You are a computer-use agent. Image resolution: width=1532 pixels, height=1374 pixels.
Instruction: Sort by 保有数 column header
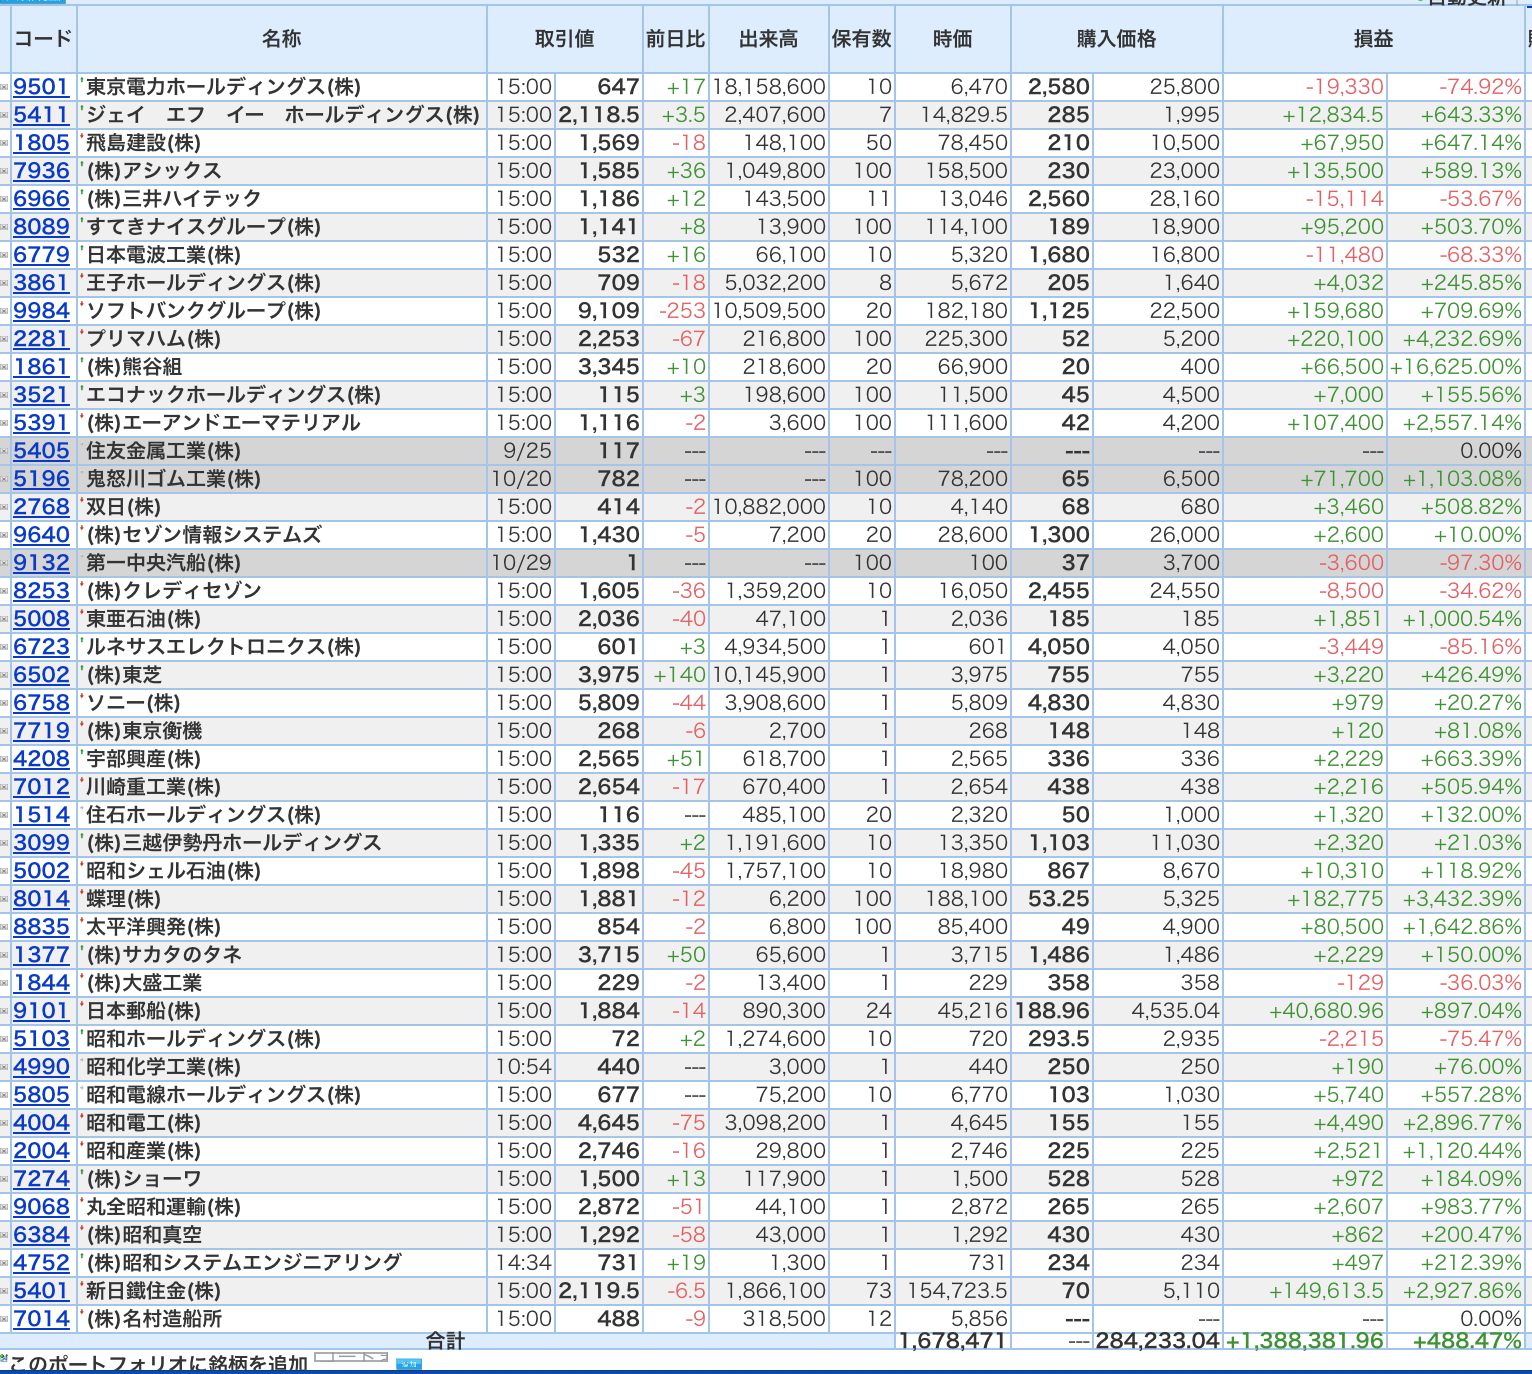(862, 39)
